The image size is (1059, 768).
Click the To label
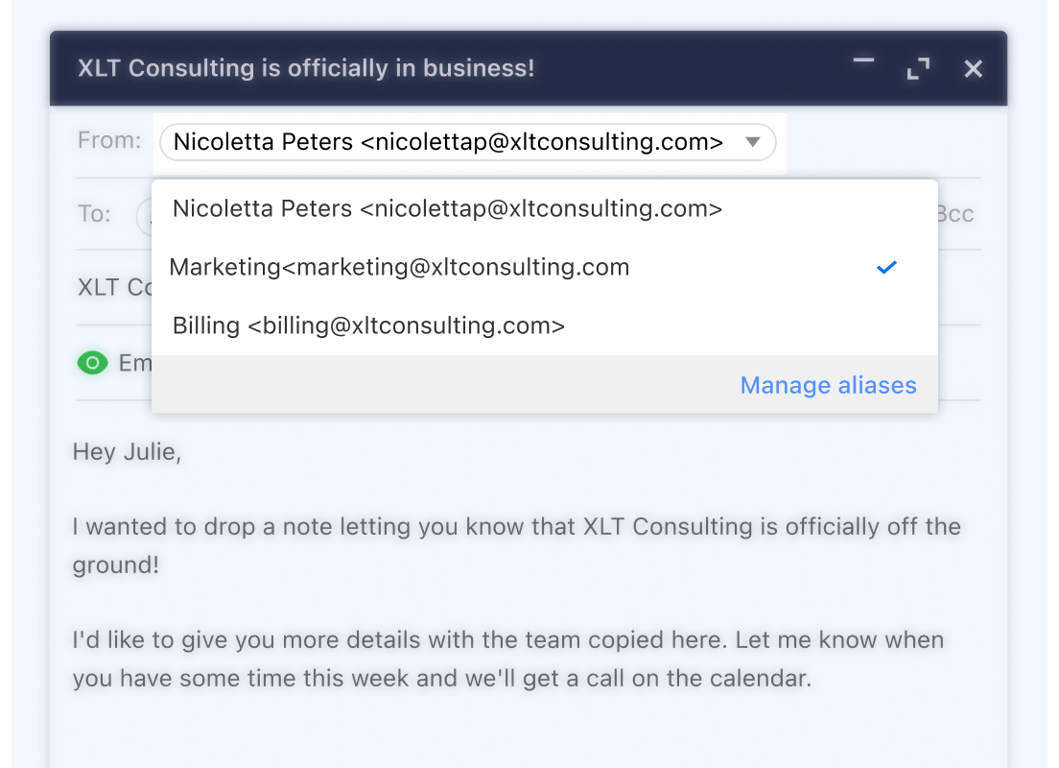94,214
